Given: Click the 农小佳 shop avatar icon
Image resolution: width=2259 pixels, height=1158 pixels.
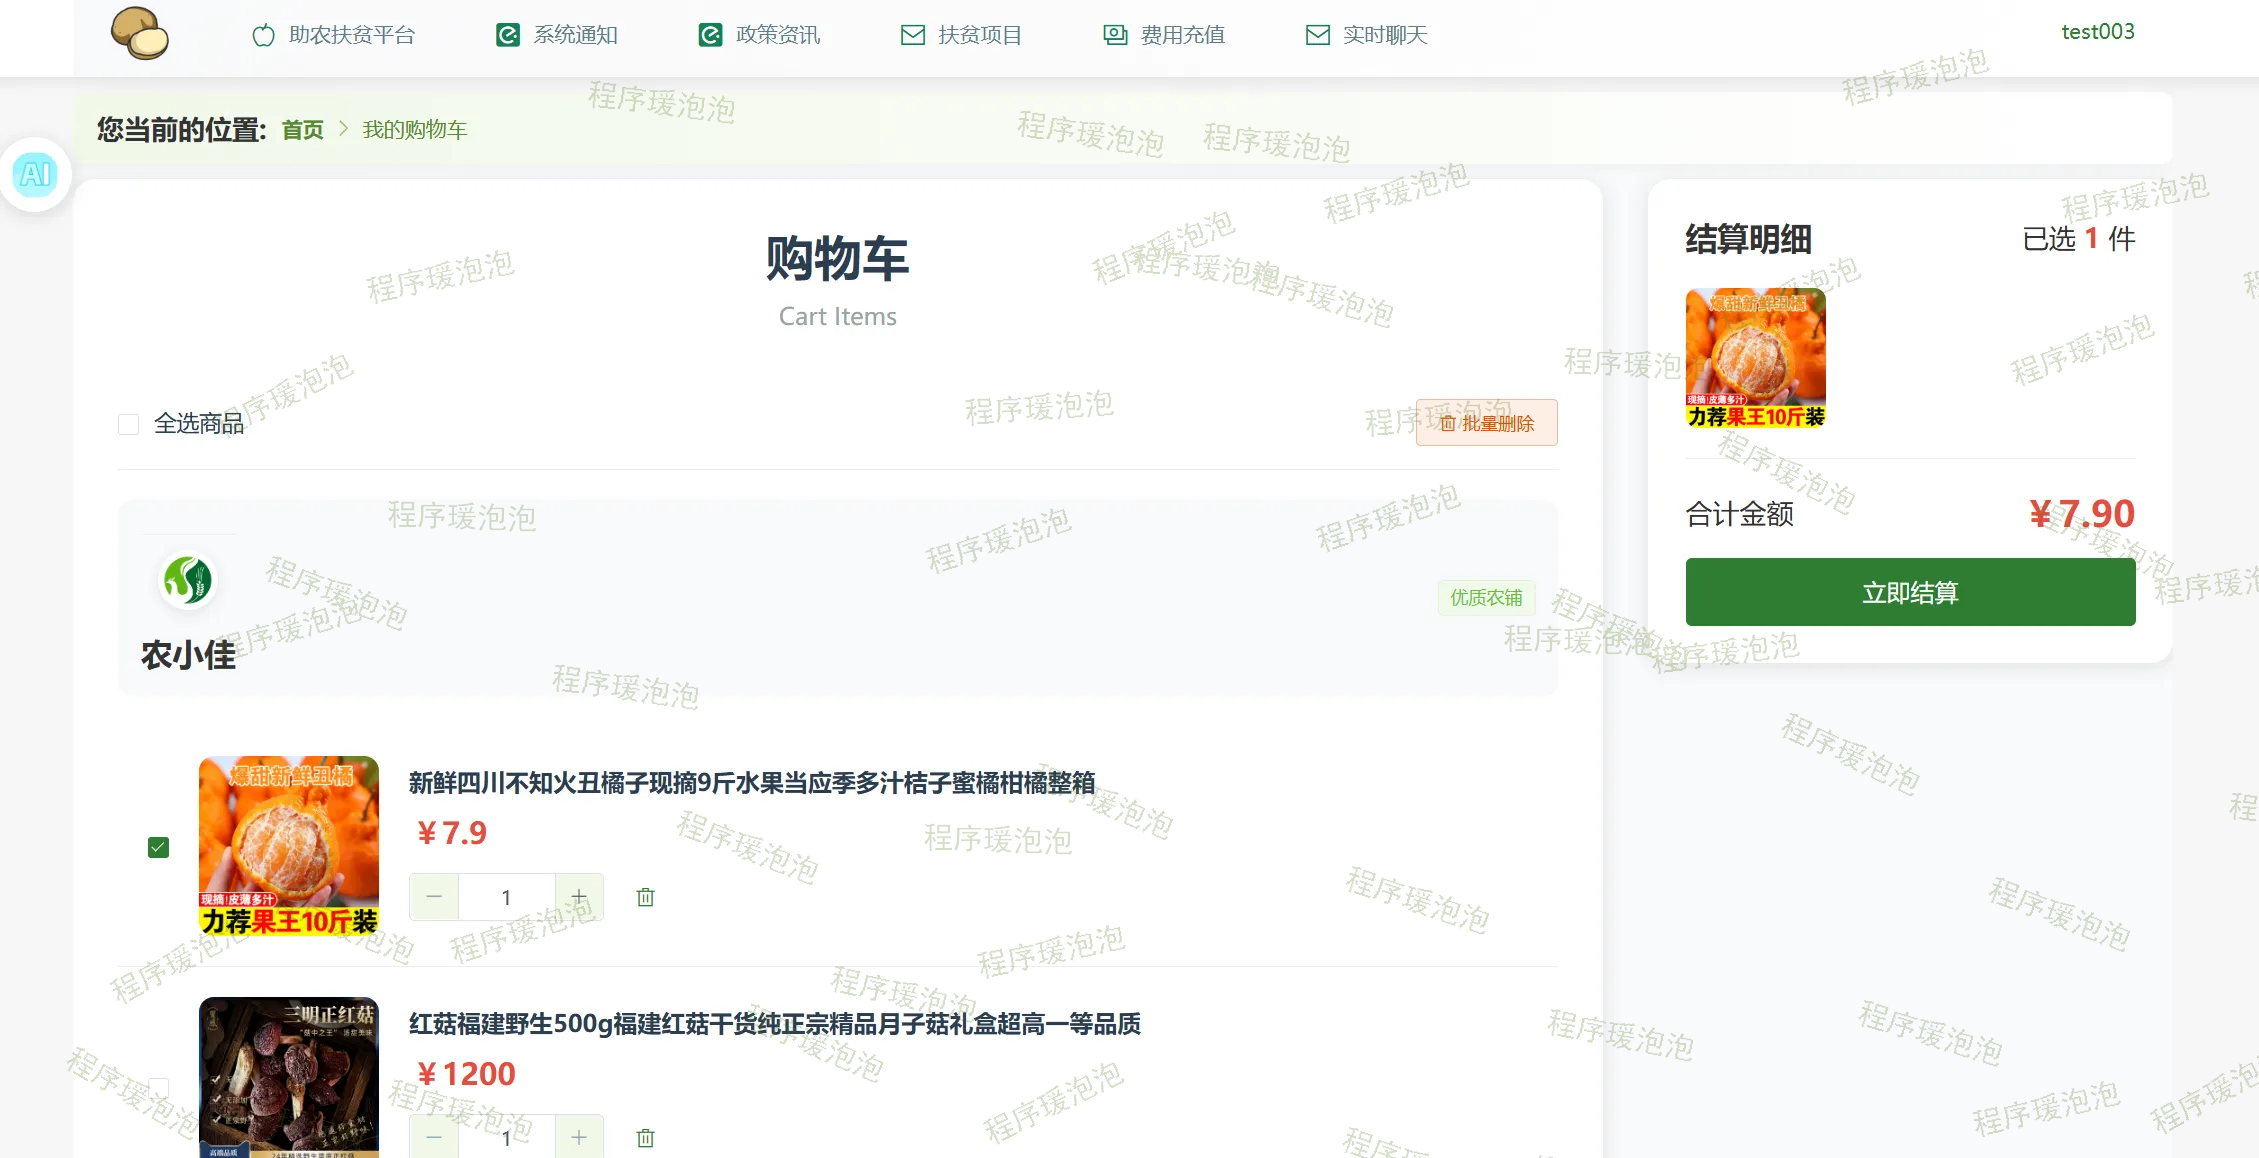Looking at the screenshot, I should [x=188, y=580].
